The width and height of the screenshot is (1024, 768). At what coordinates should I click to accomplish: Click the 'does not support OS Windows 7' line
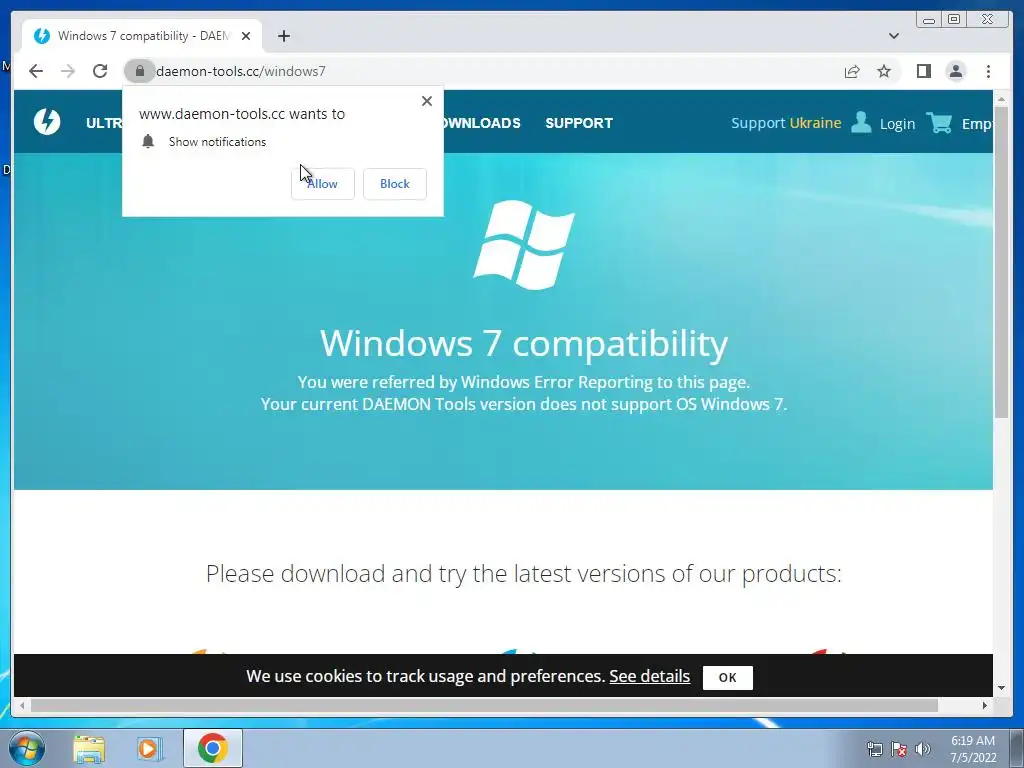coord(524,404)
